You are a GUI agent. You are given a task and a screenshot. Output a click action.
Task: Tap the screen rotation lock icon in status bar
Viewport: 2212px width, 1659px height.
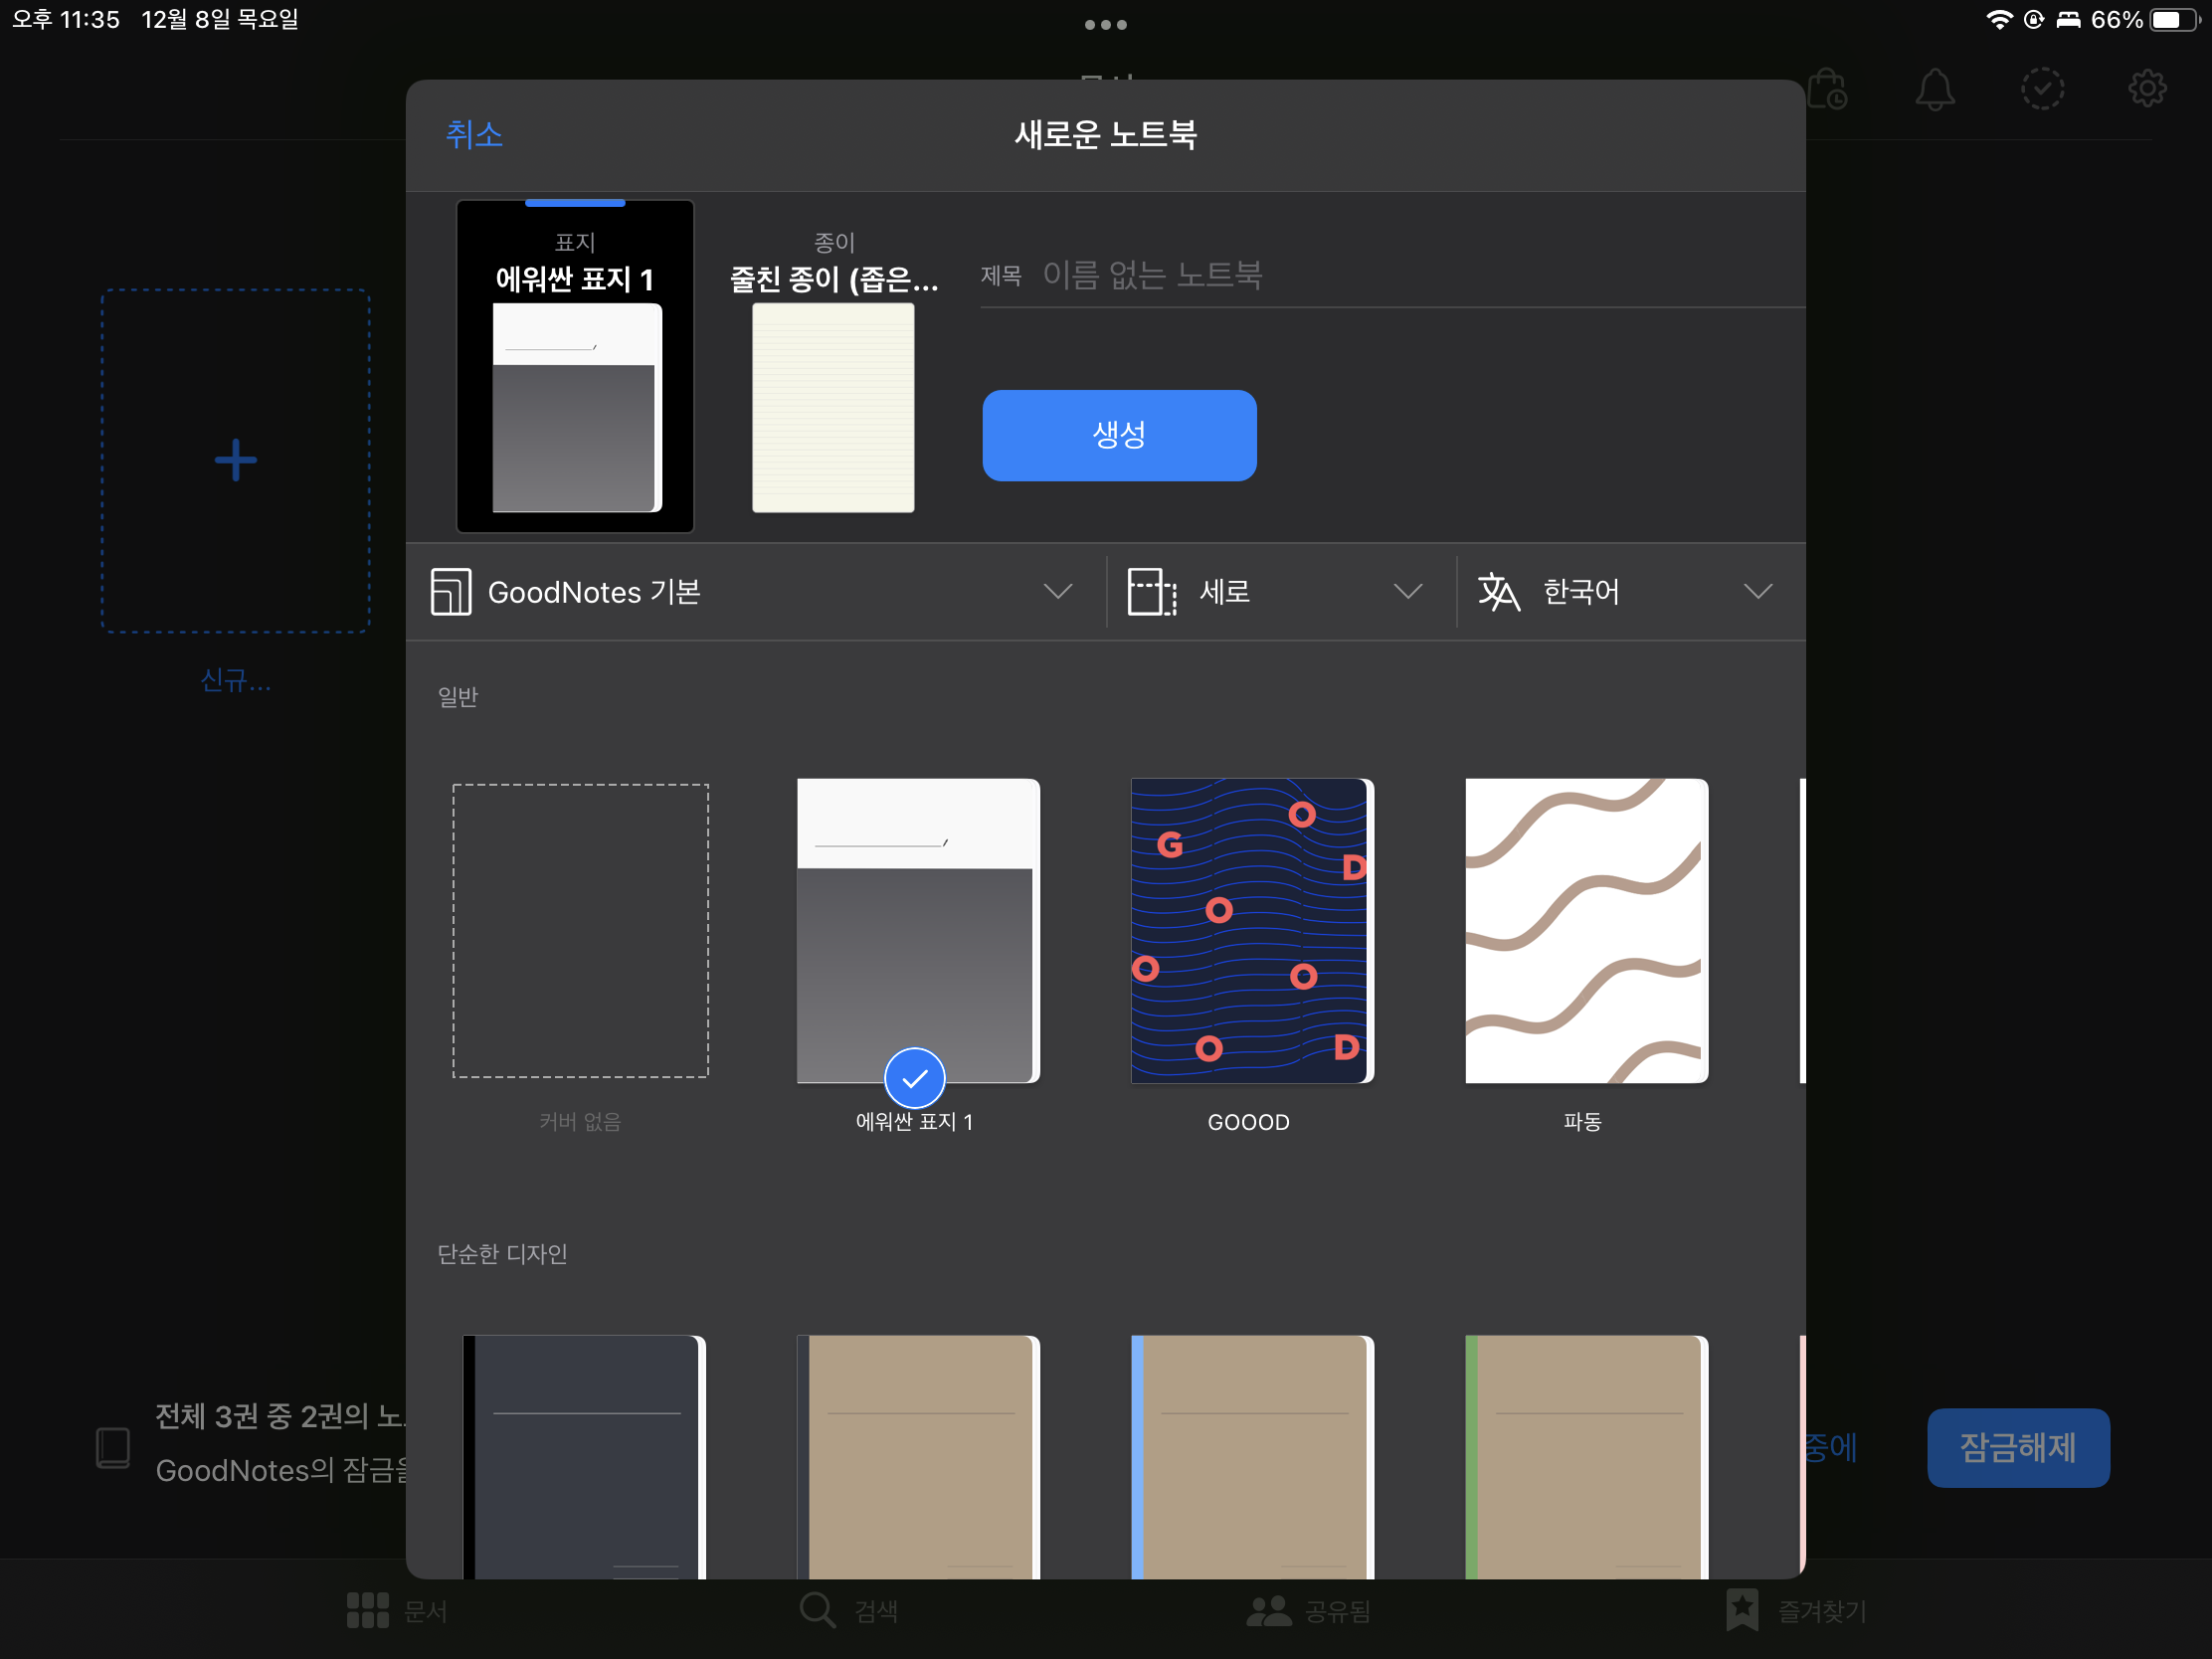point(2033,20)
